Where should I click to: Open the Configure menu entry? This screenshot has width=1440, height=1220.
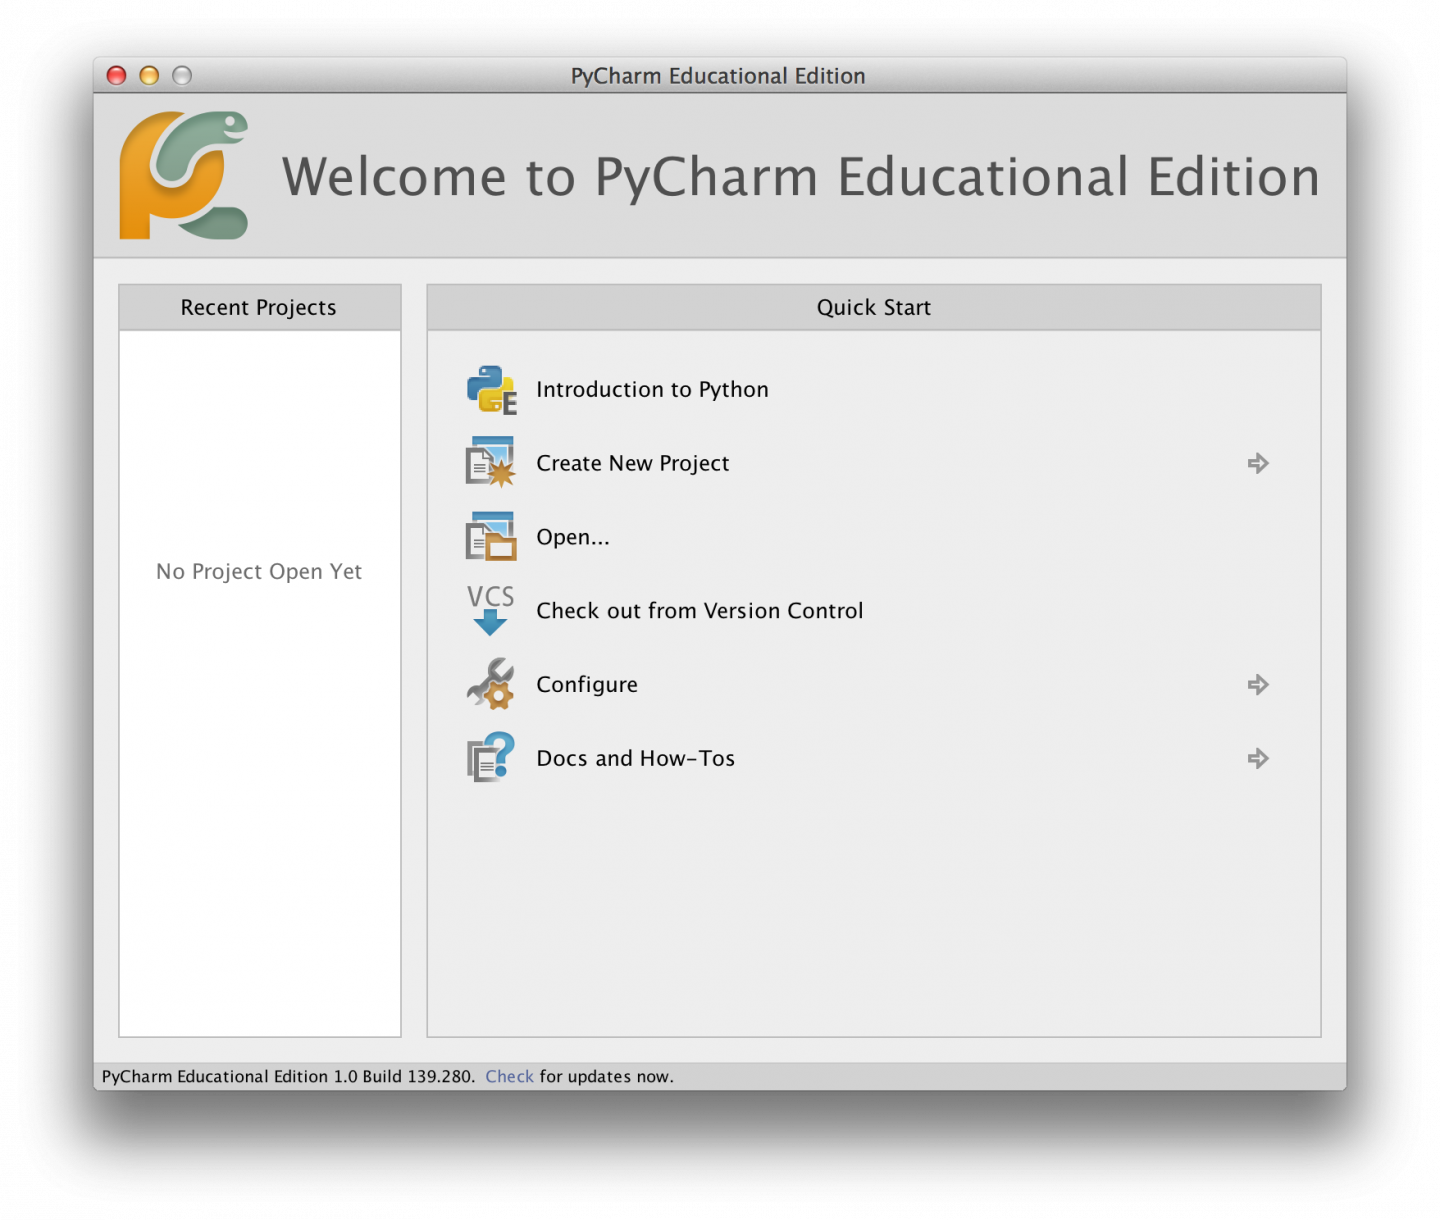coord(587,685)
